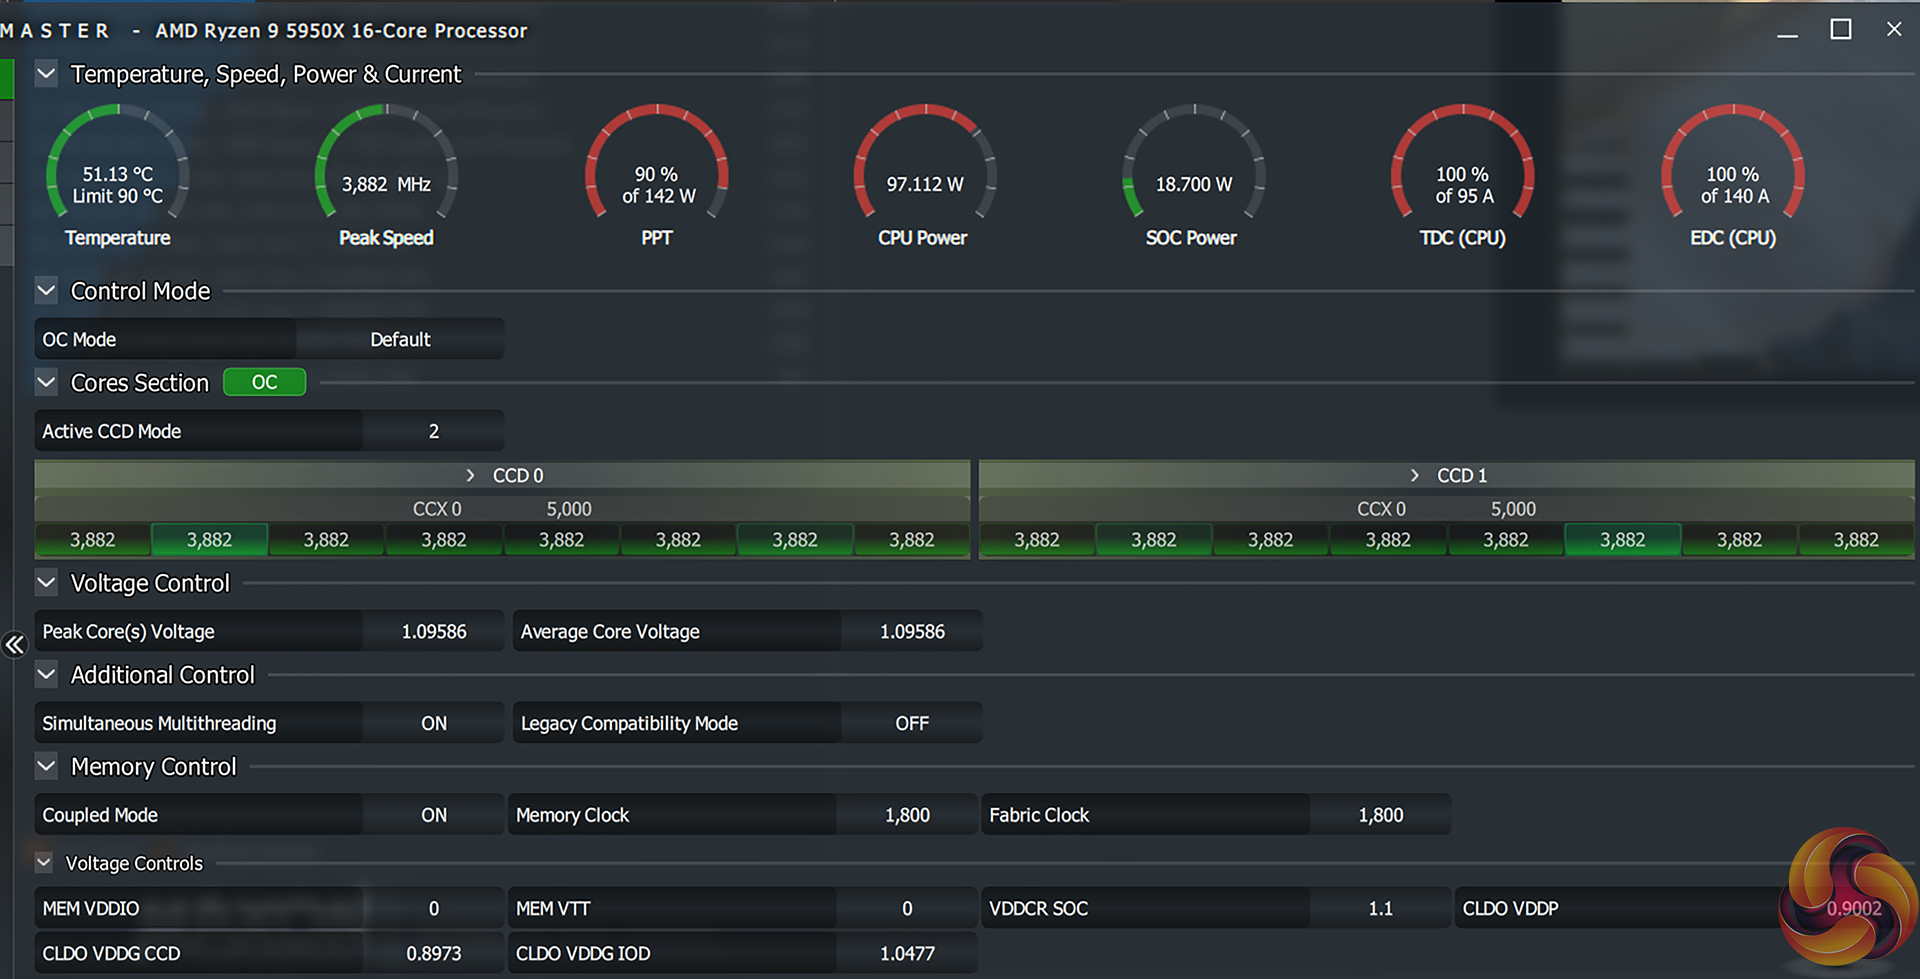Viewport: 1920px width, 979px height.
Task: Collapse Temperature, Speed, Power & Current section
Action: tap(46, 74)
